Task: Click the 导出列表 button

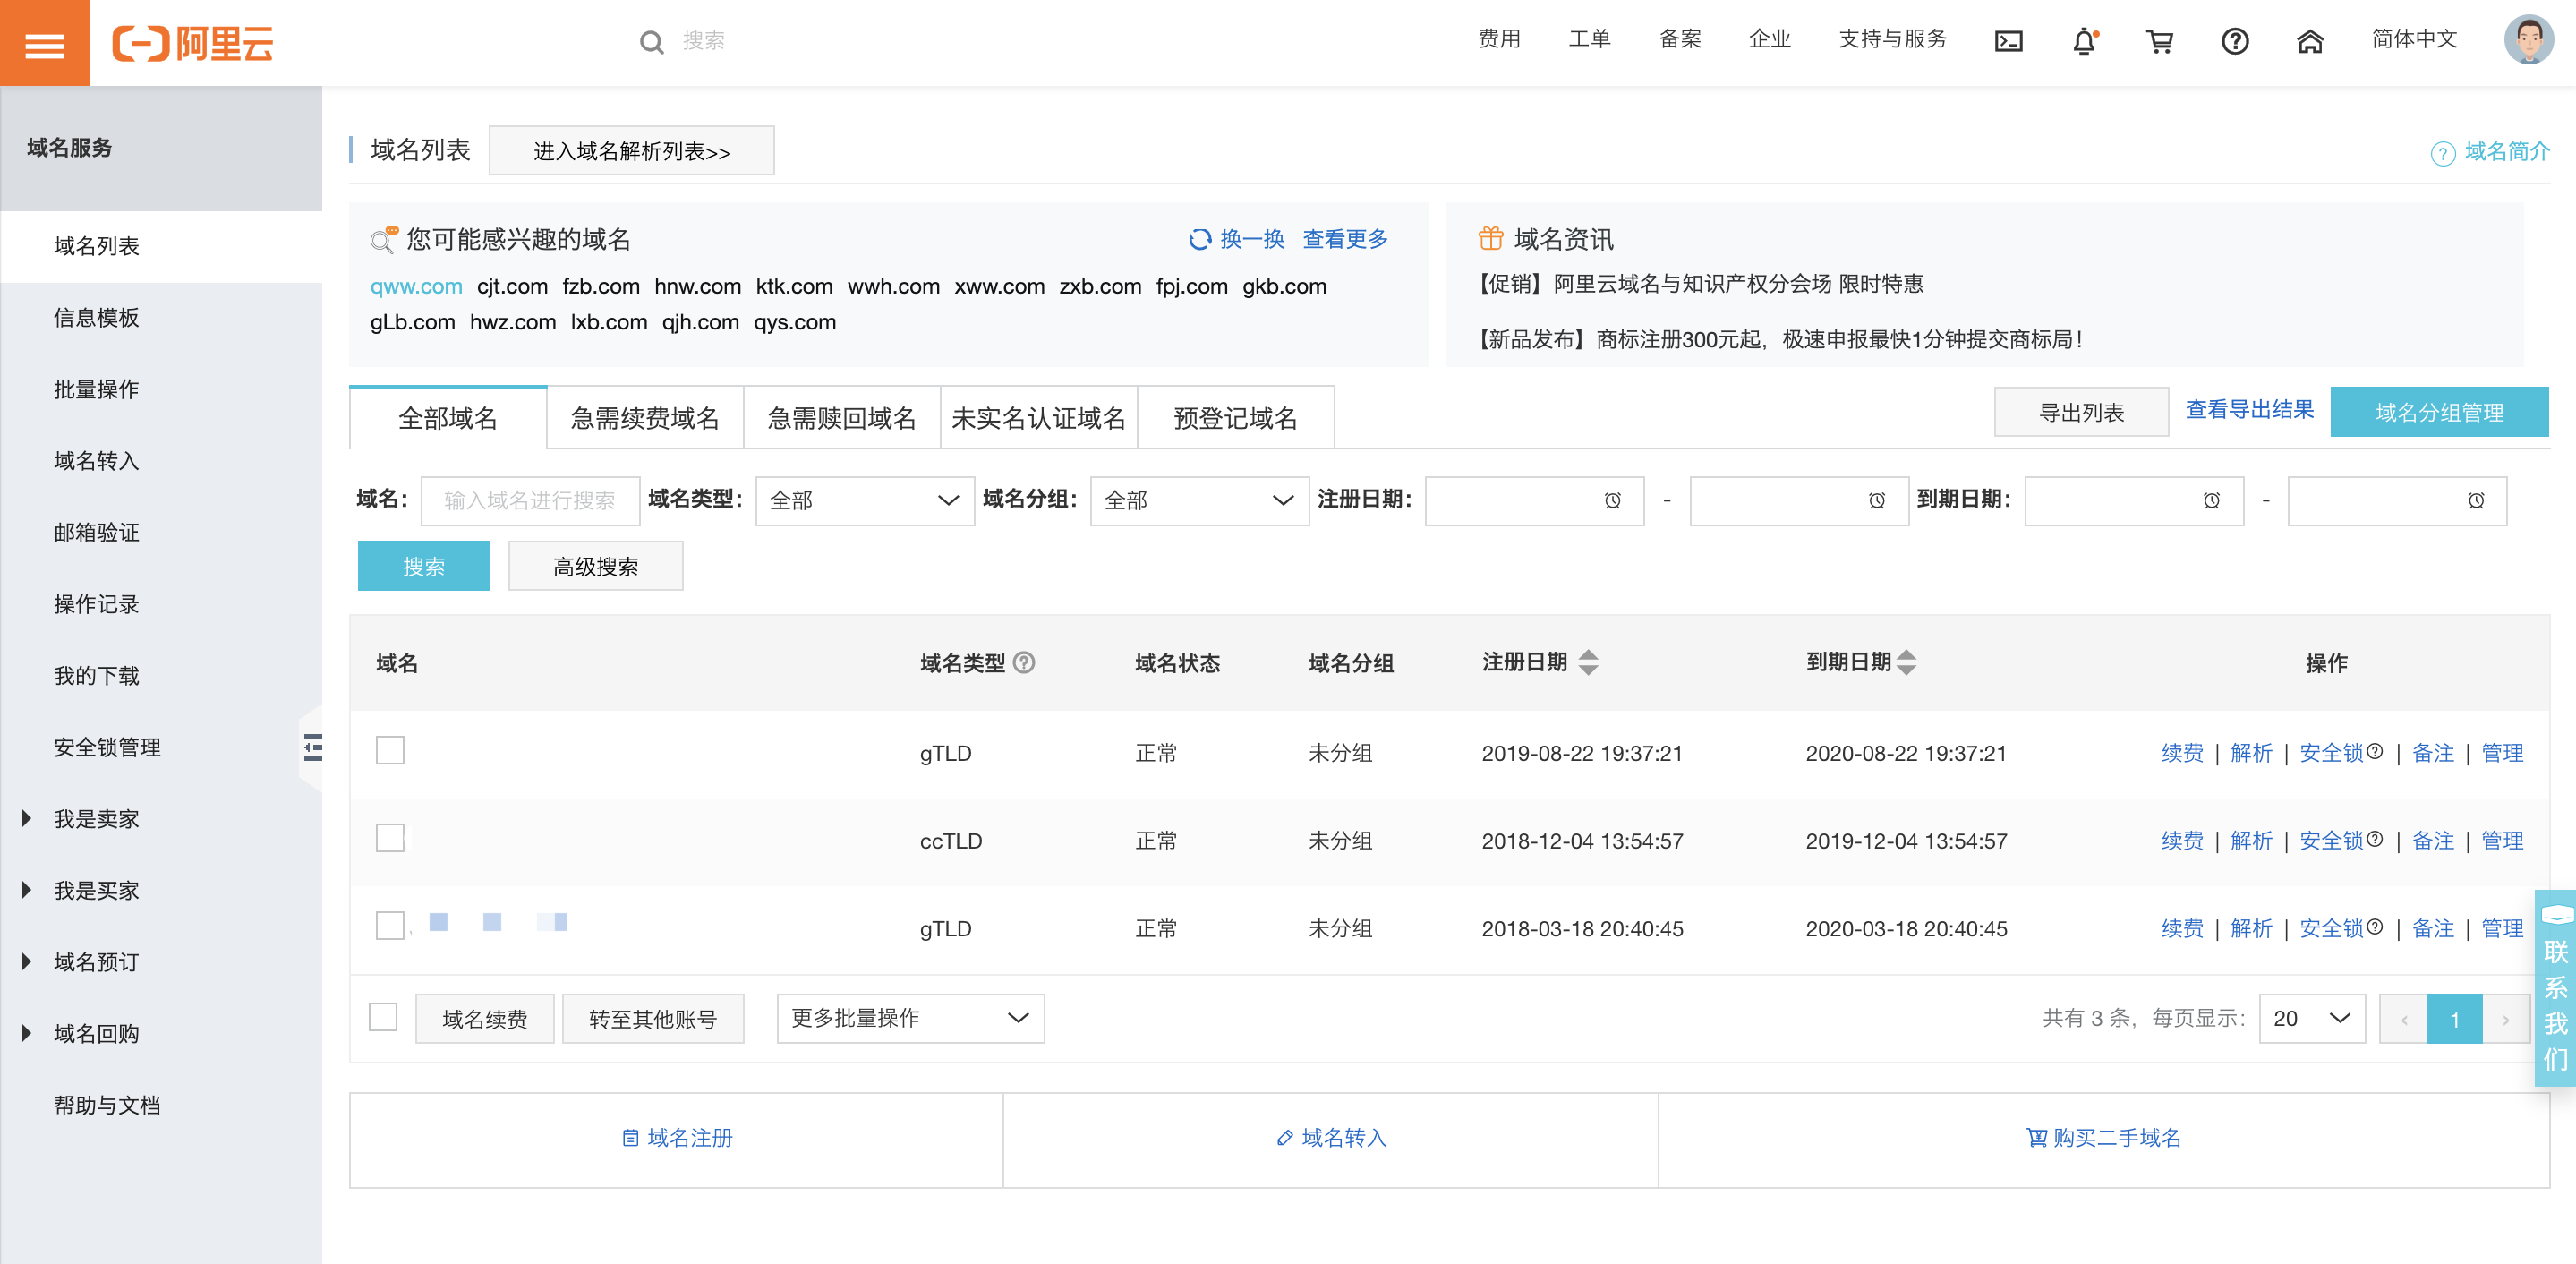Action: (x=2080, y=411)
